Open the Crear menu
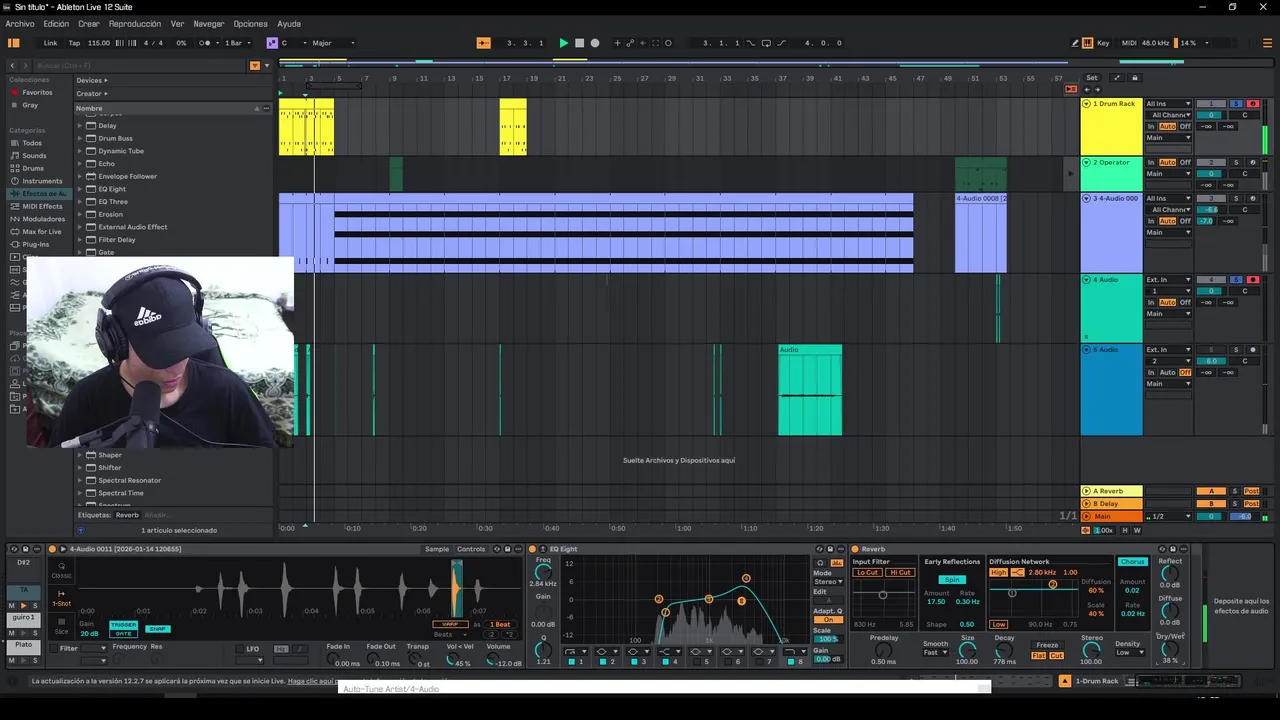 point(89,24)
